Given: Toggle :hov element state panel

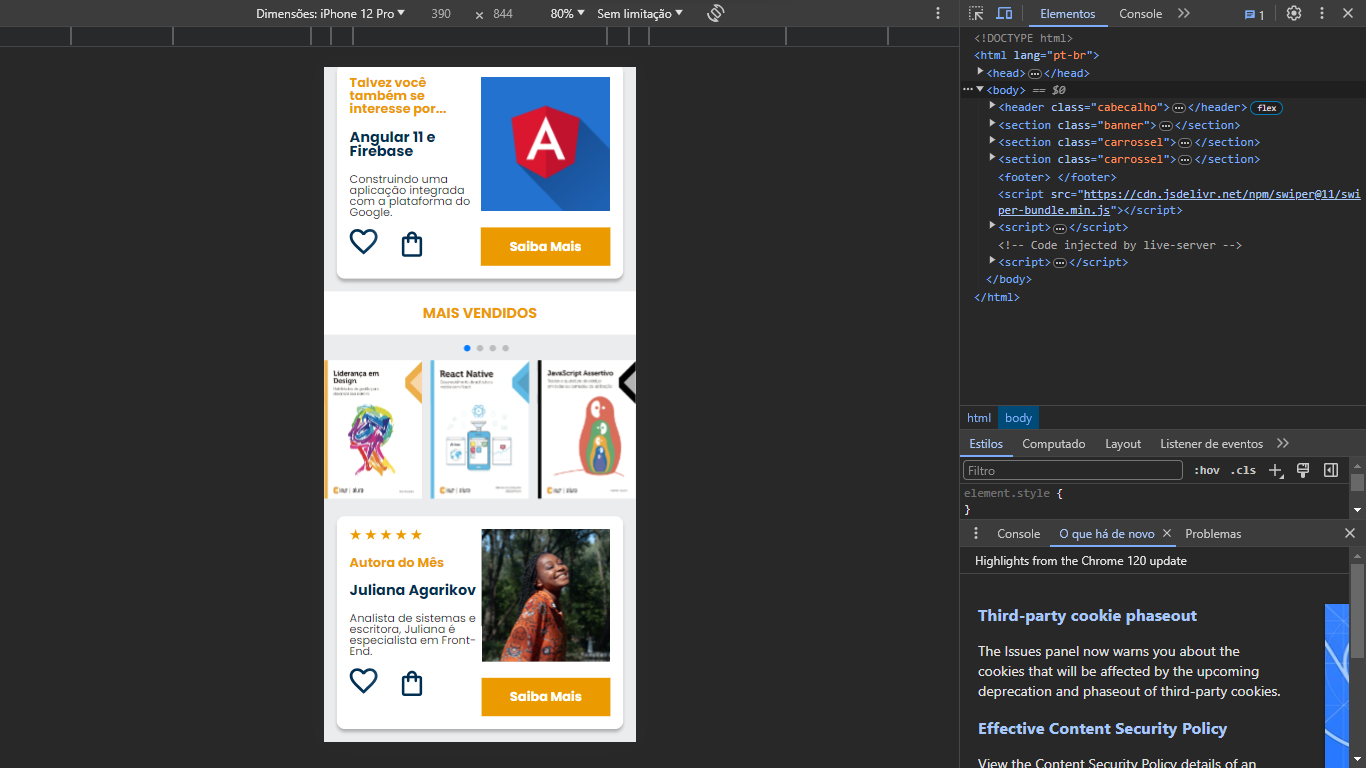Looking at the screenshot, I should click(1207, 470).
